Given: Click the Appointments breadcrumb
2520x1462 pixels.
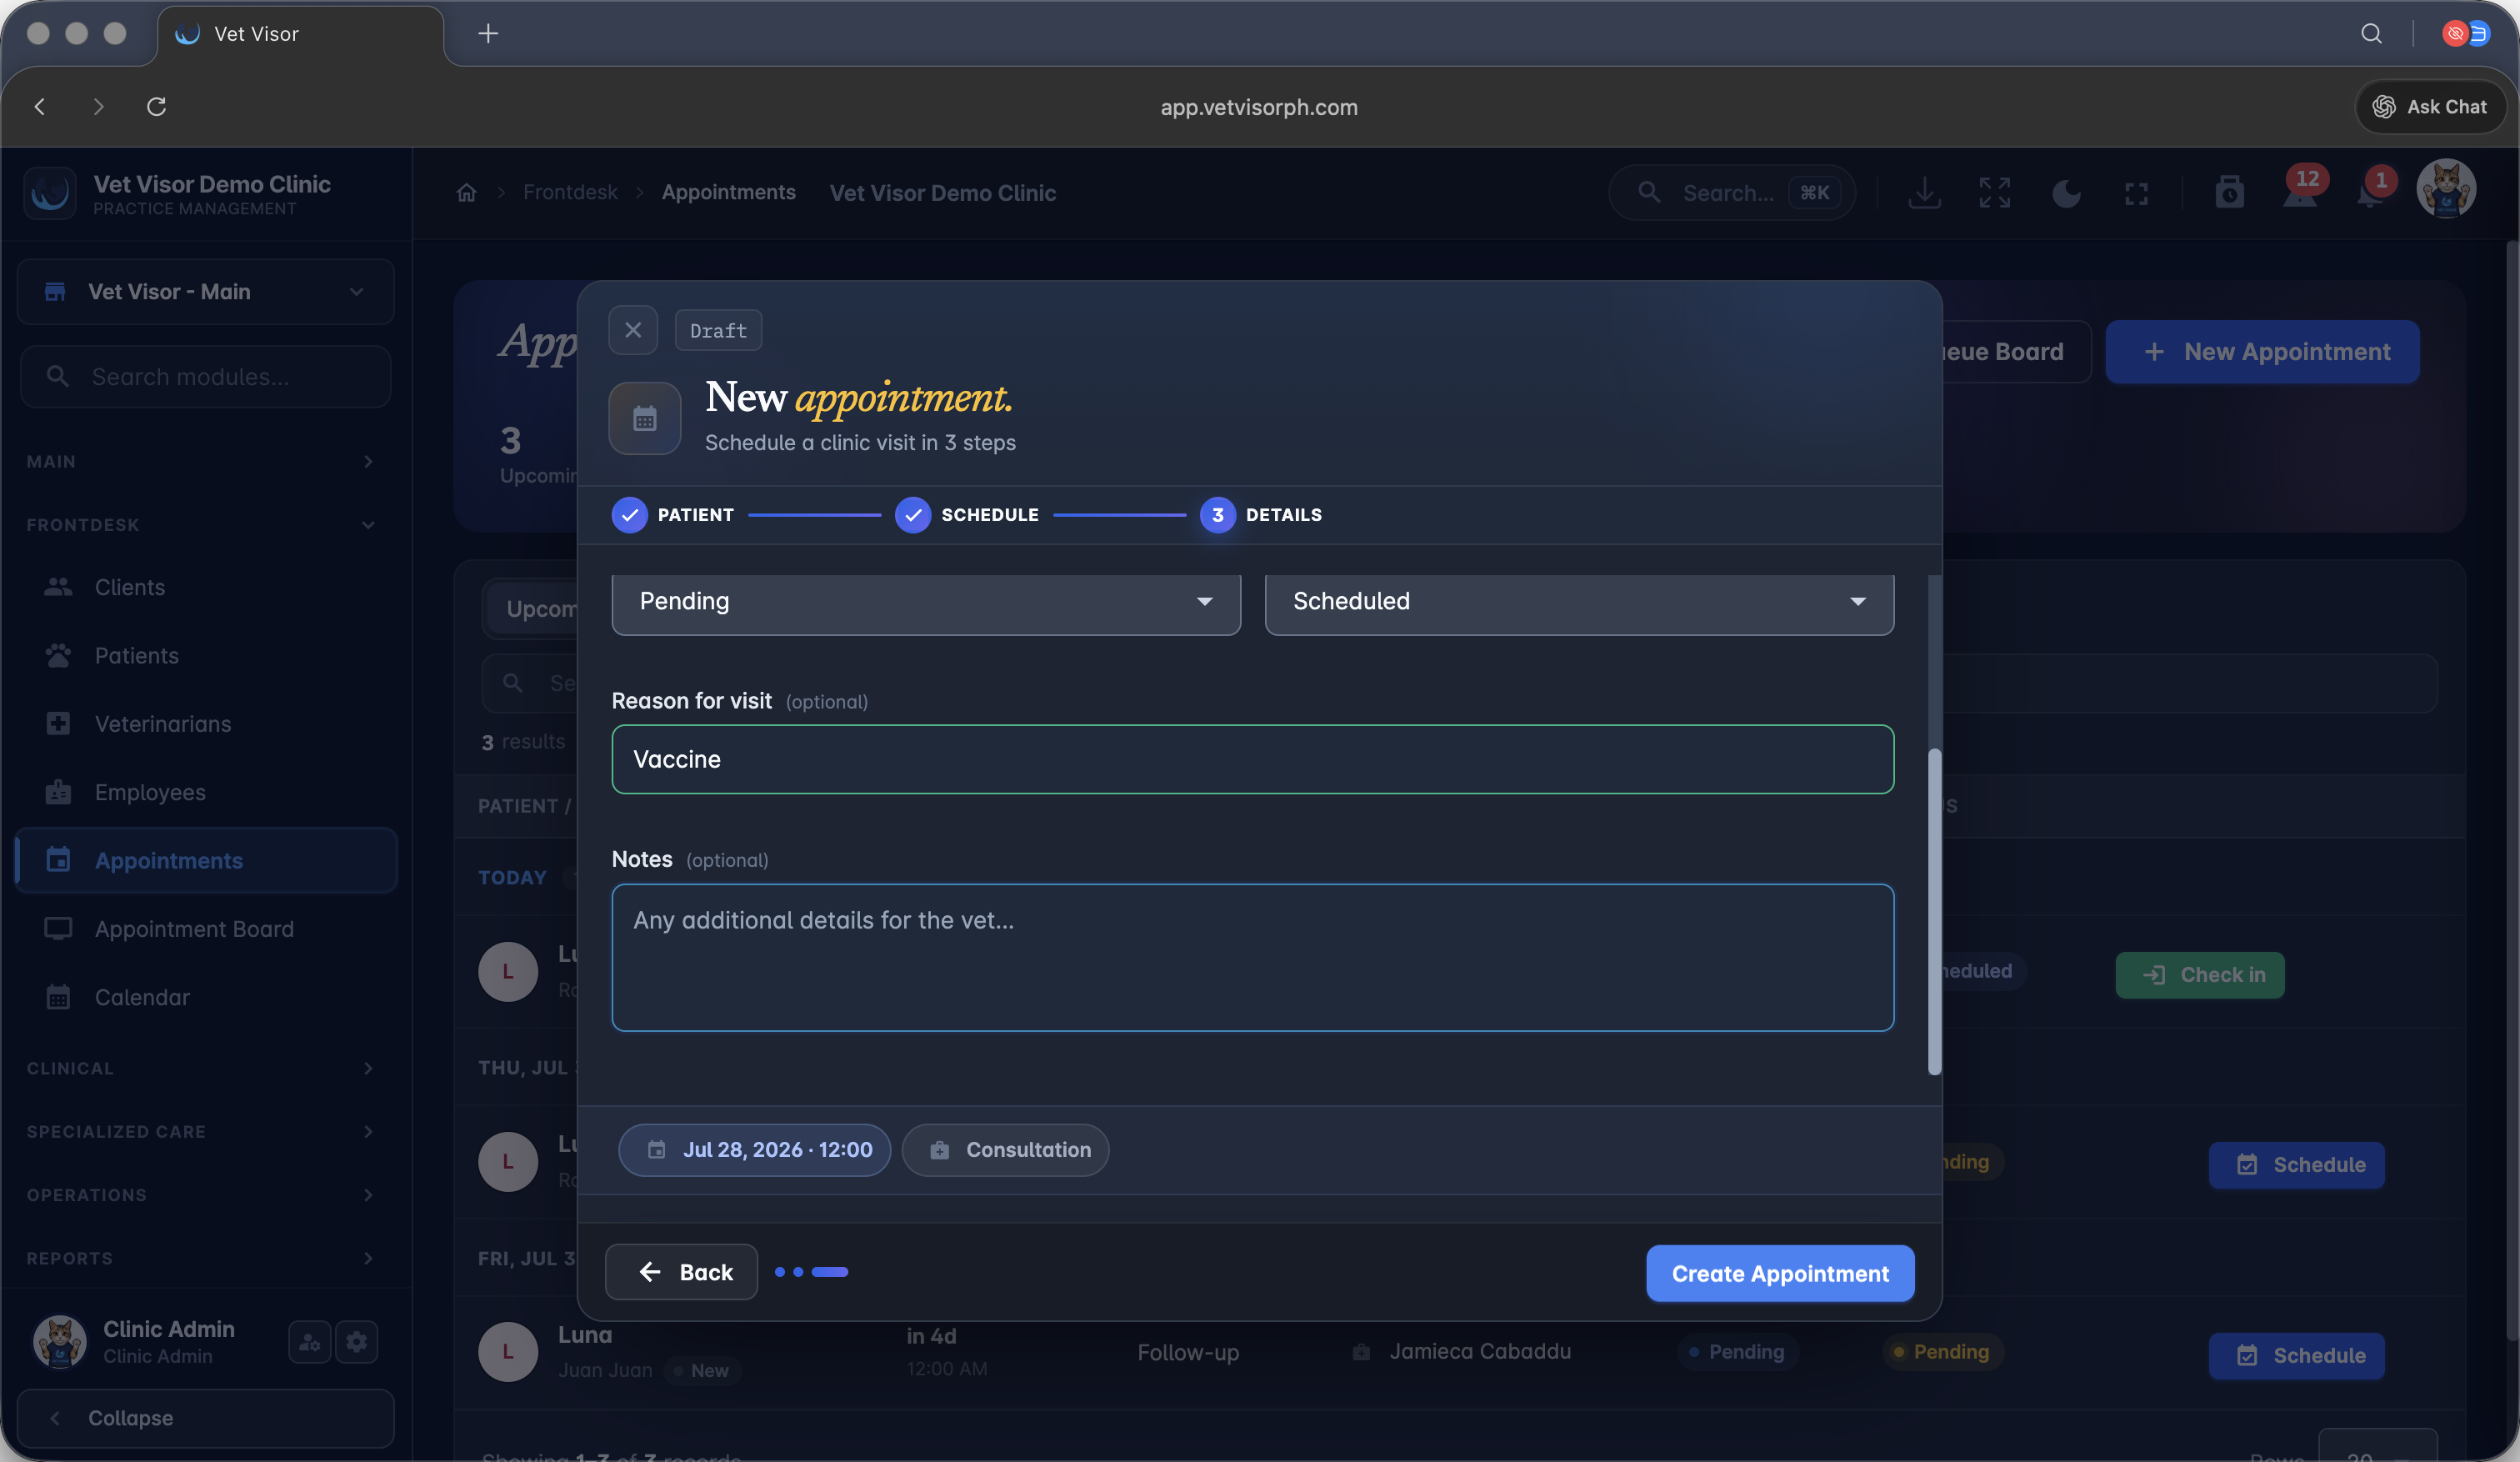Looking at the screenshot, I should click(728, 193).
